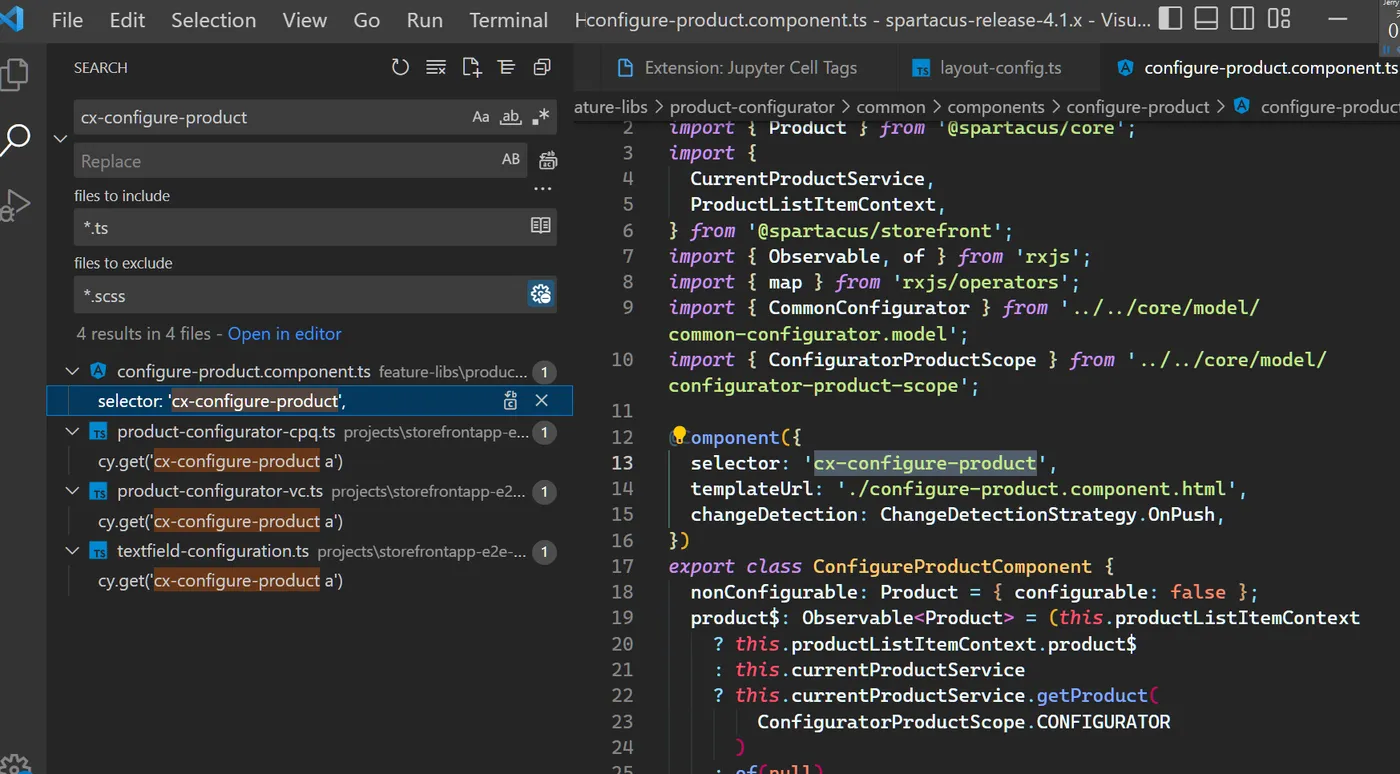This screenshot has height=774, width=1400.
Task: Toggle bottom panel layout icon
Action: tap(1206, 19)
